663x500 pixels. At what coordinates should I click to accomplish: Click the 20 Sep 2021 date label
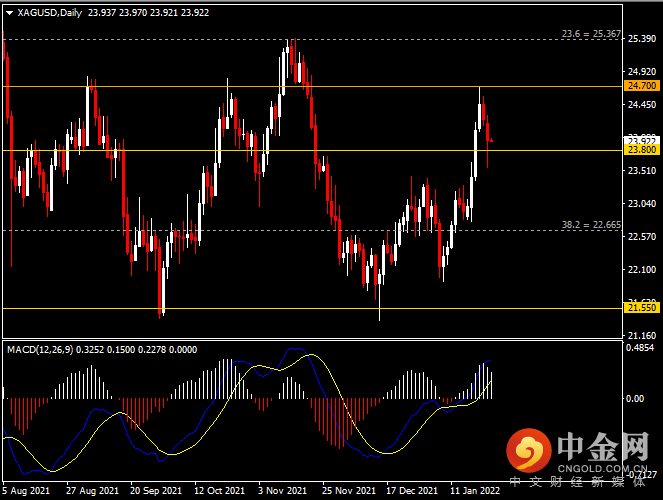pyautogui.click(x=156, y=491)
